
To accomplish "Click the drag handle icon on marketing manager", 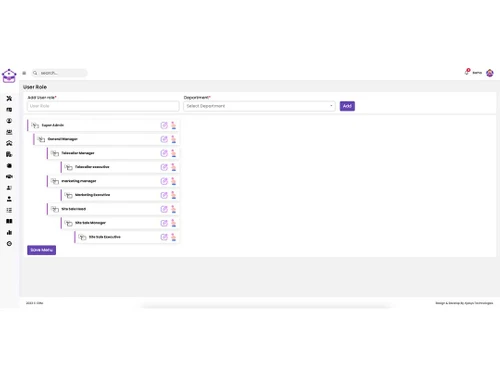I will [x=55, y=181].
